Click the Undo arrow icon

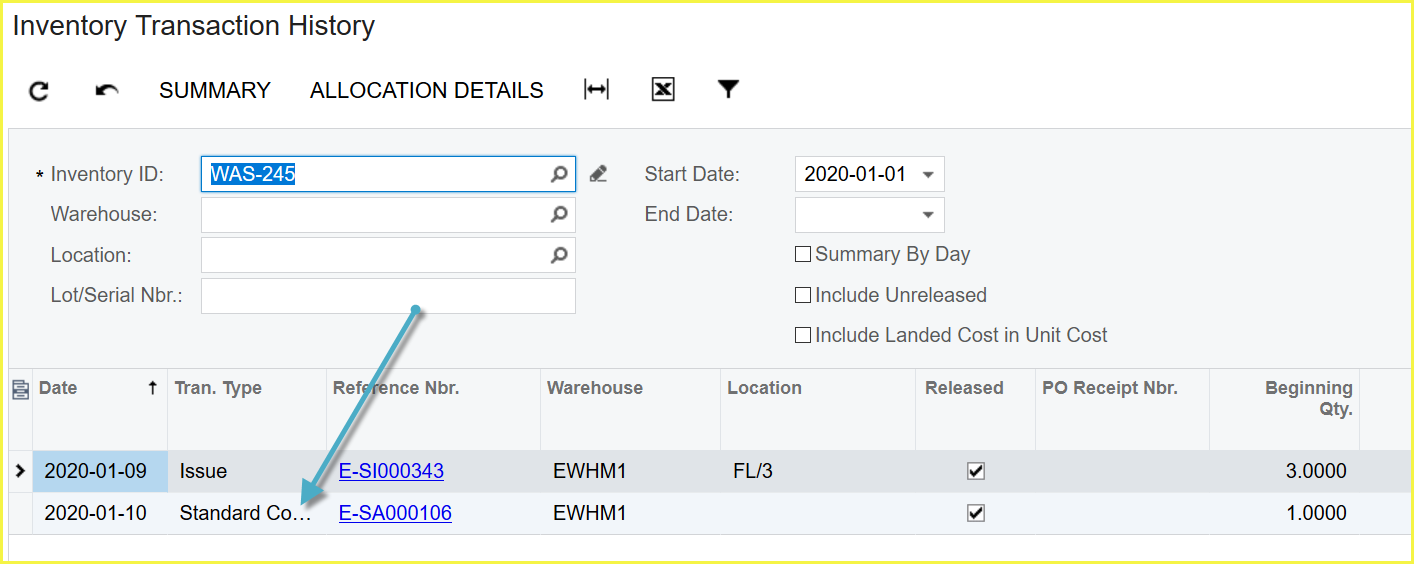point(106,91)
